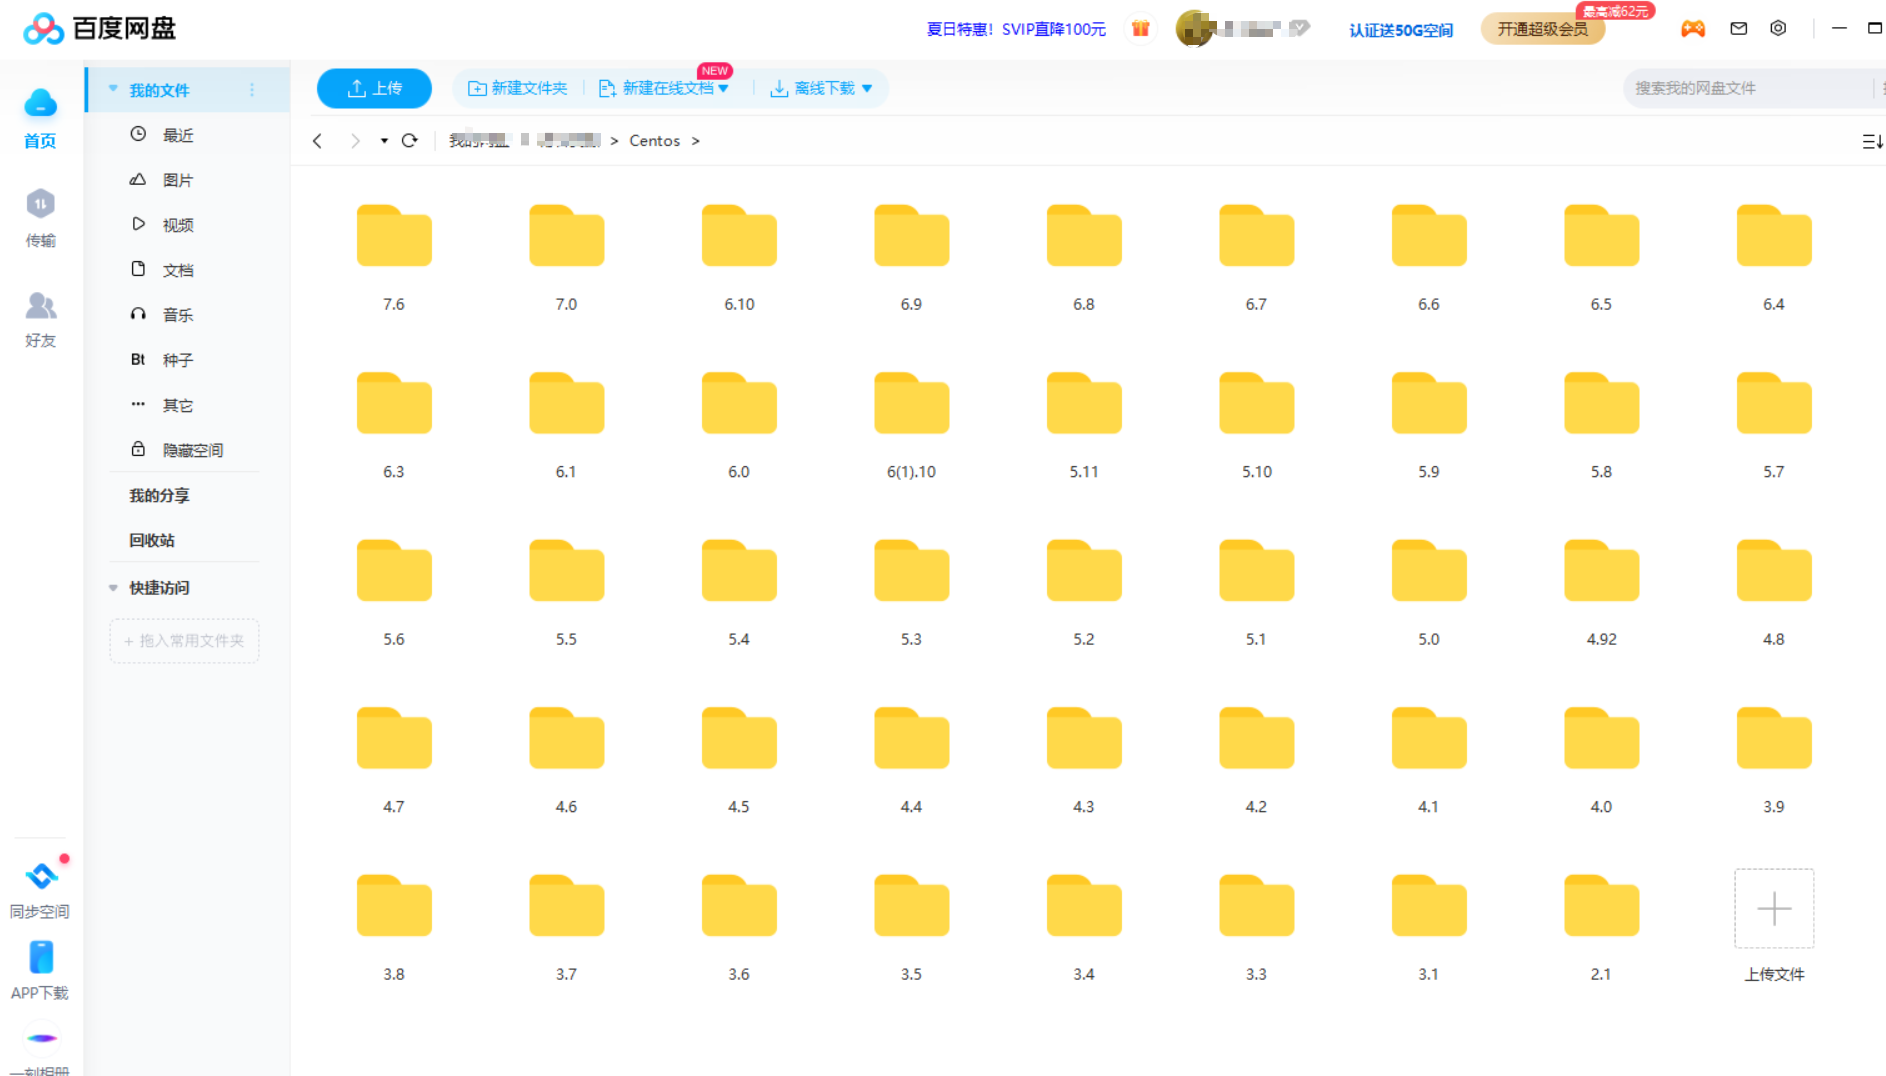Click the gift promotion icon near SVIP banner

pyautogui.click(x=1140, y=28)
